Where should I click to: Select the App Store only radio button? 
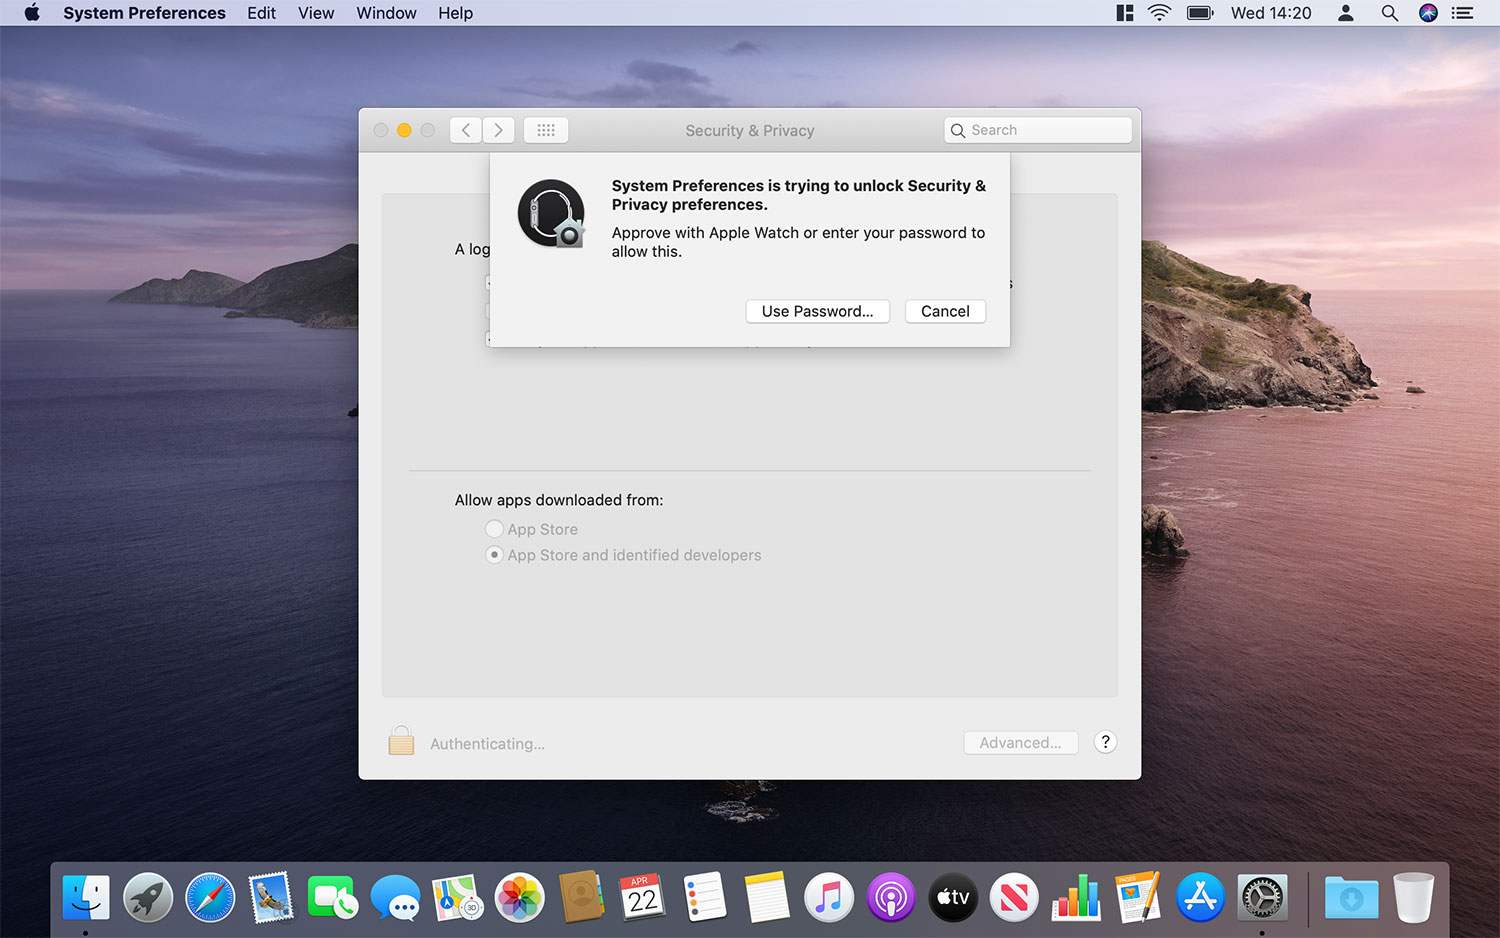(x=494, y=529)
